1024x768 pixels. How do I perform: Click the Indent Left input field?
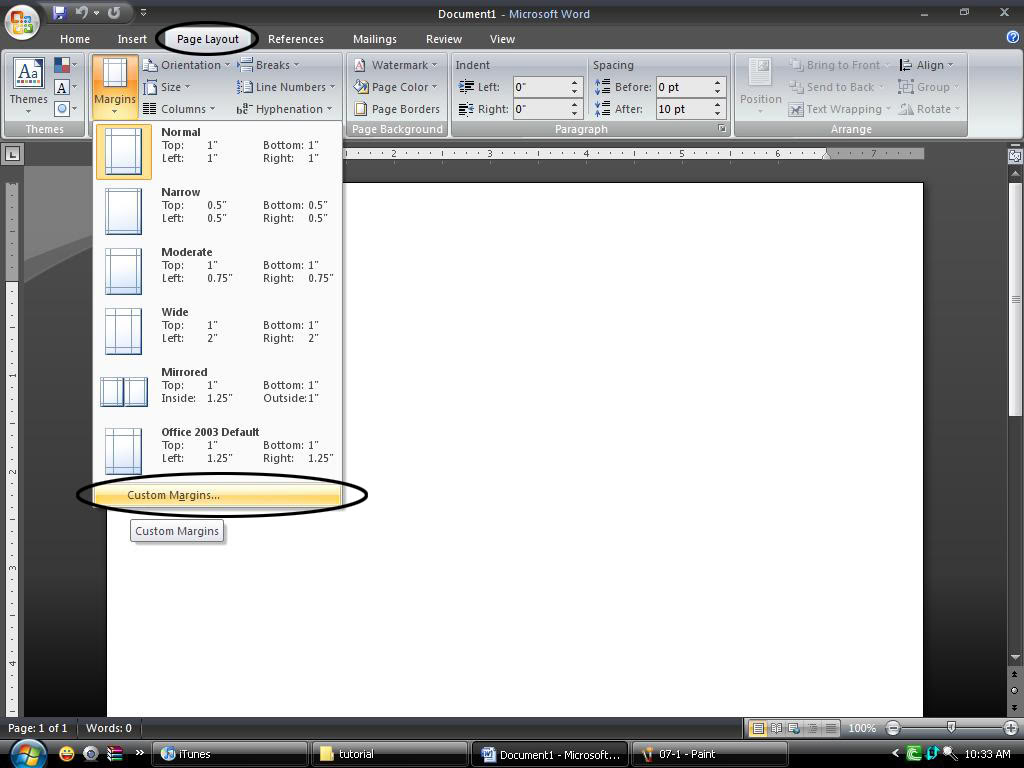click(x=541, y=87)
